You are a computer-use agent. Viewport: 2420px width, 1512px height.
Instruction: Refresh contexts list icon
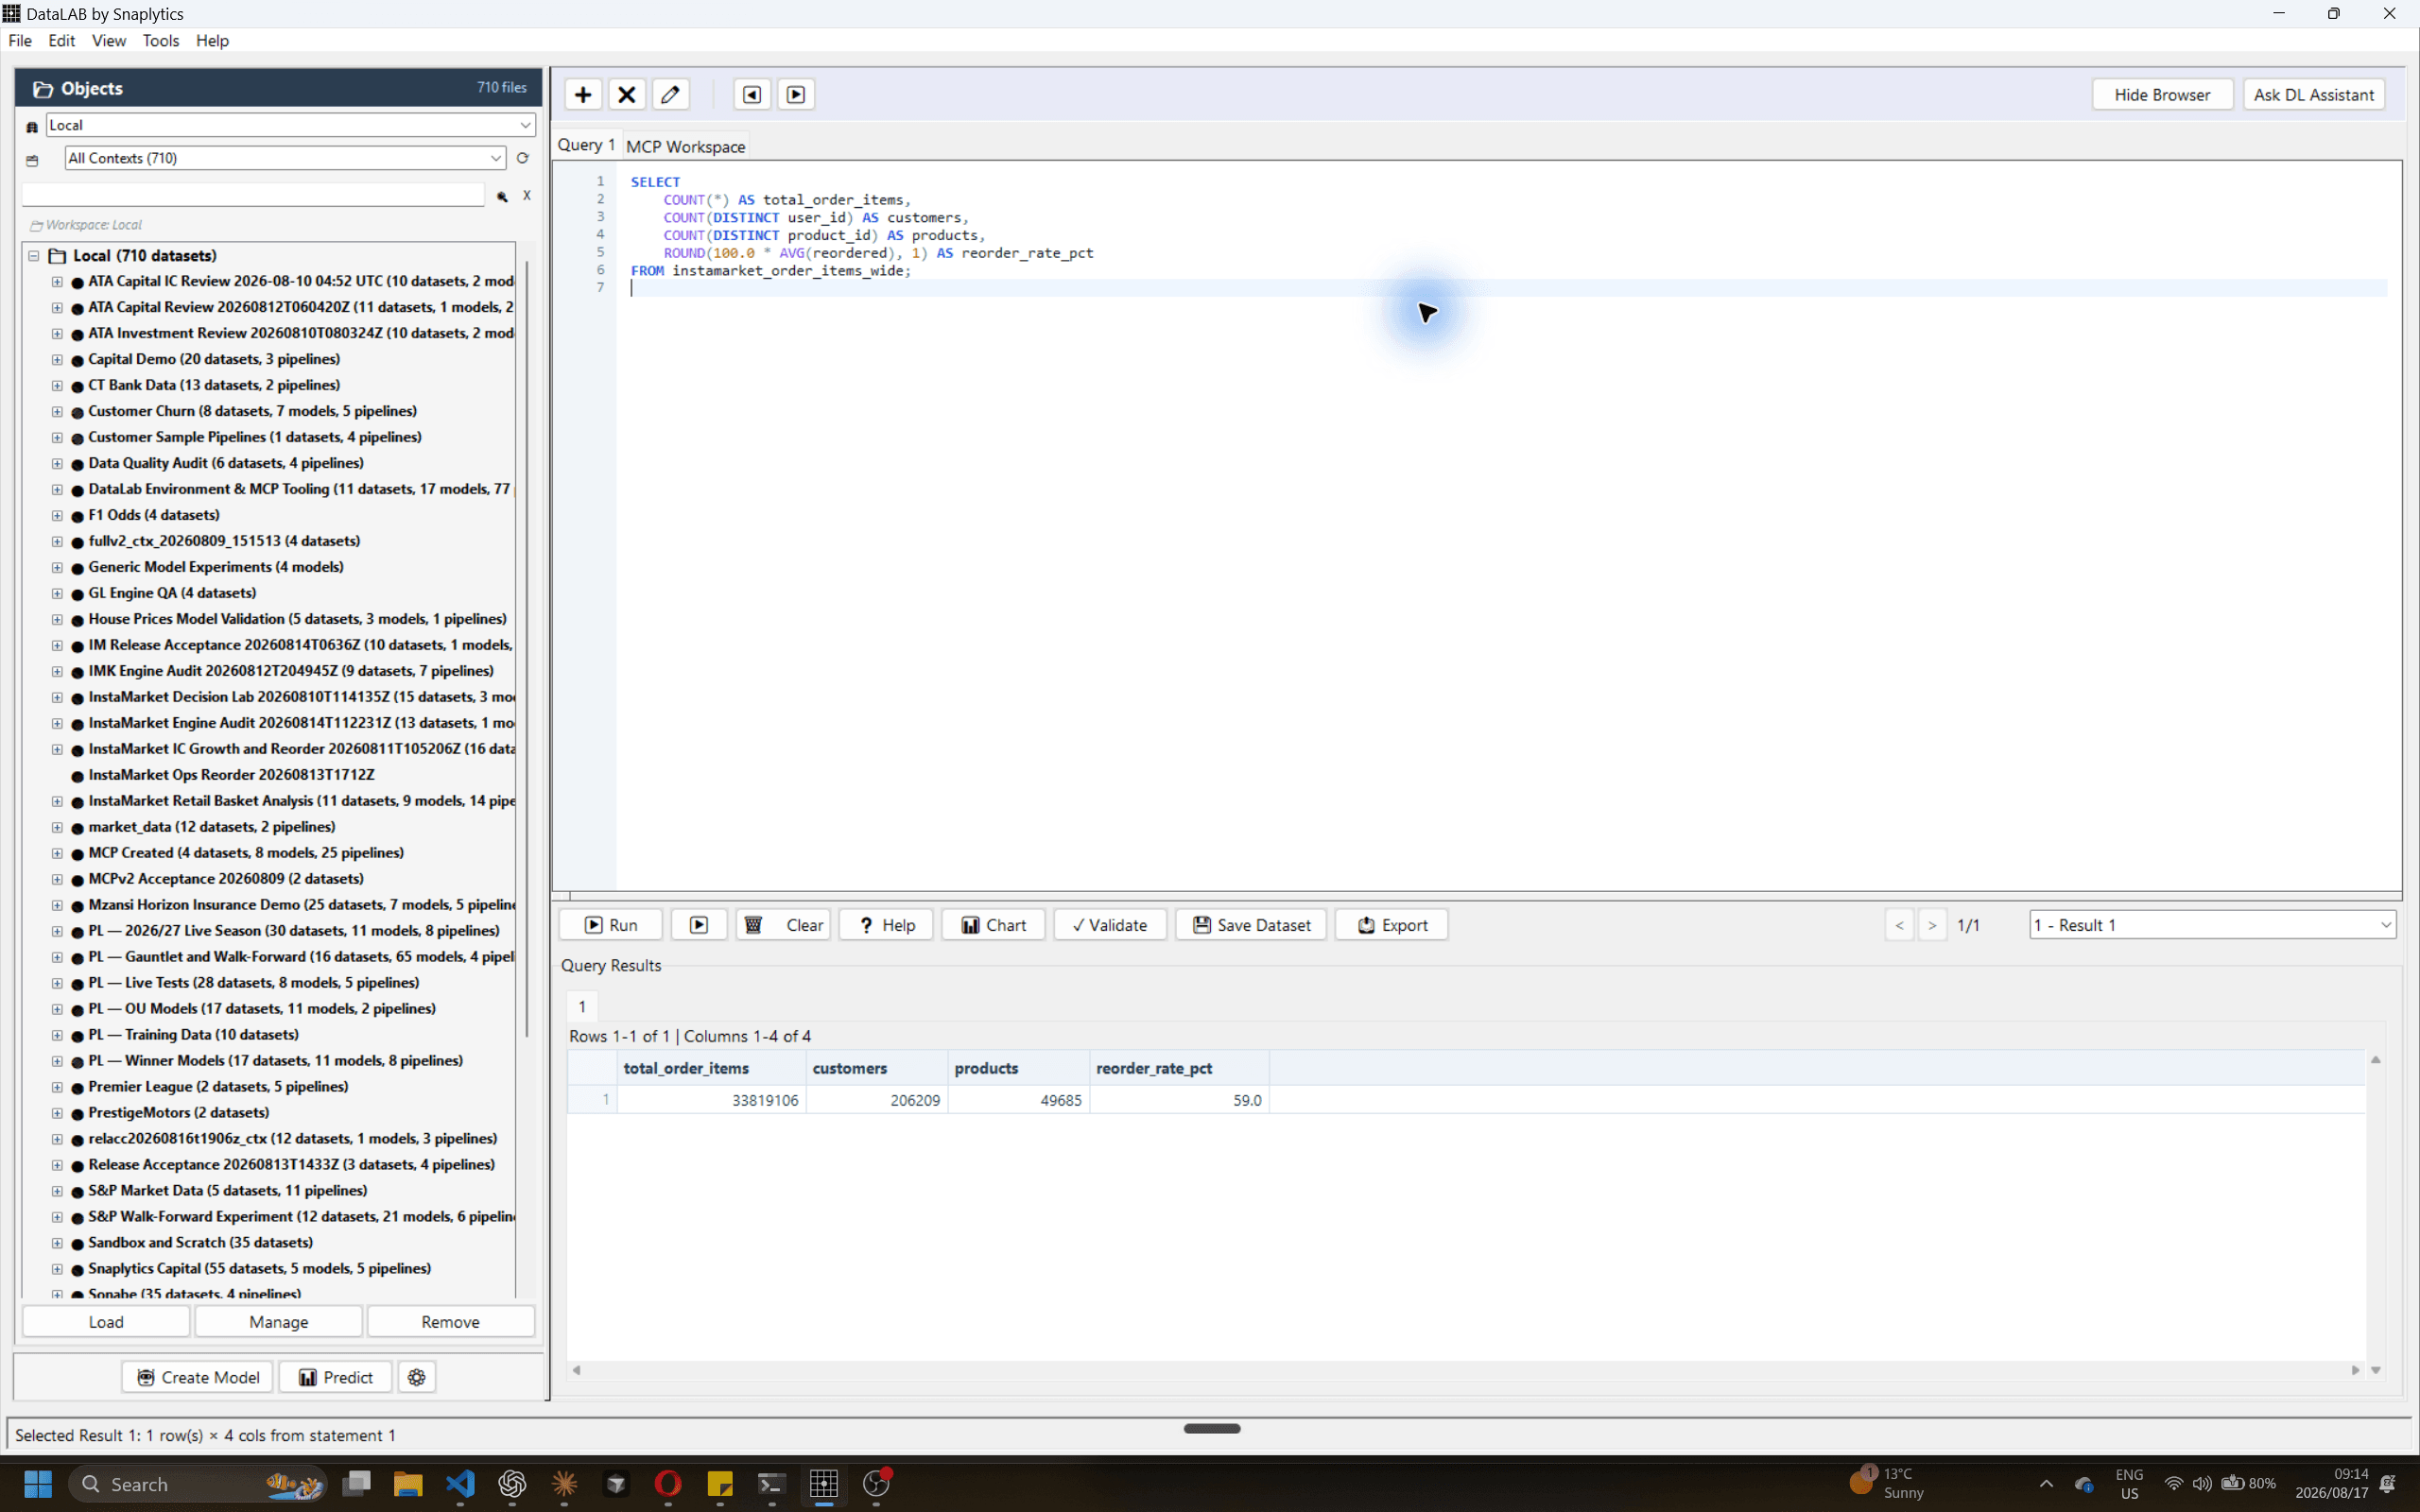pyautogui.click(x=522, y=158)
